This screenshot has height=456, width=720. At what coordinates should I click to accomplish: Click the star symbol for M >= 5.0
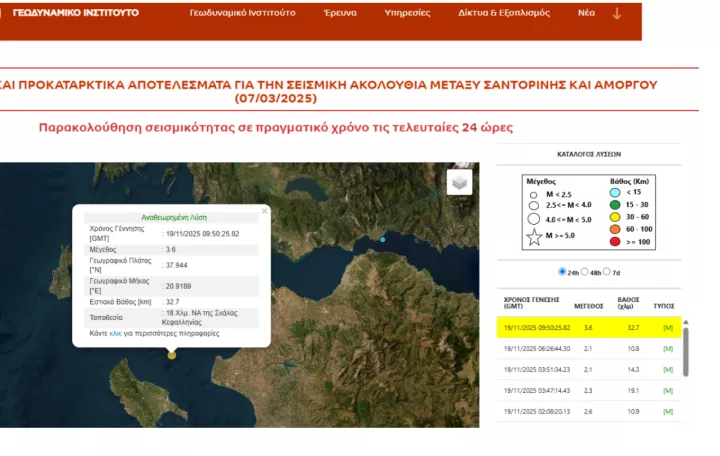[x=534, y=237]
